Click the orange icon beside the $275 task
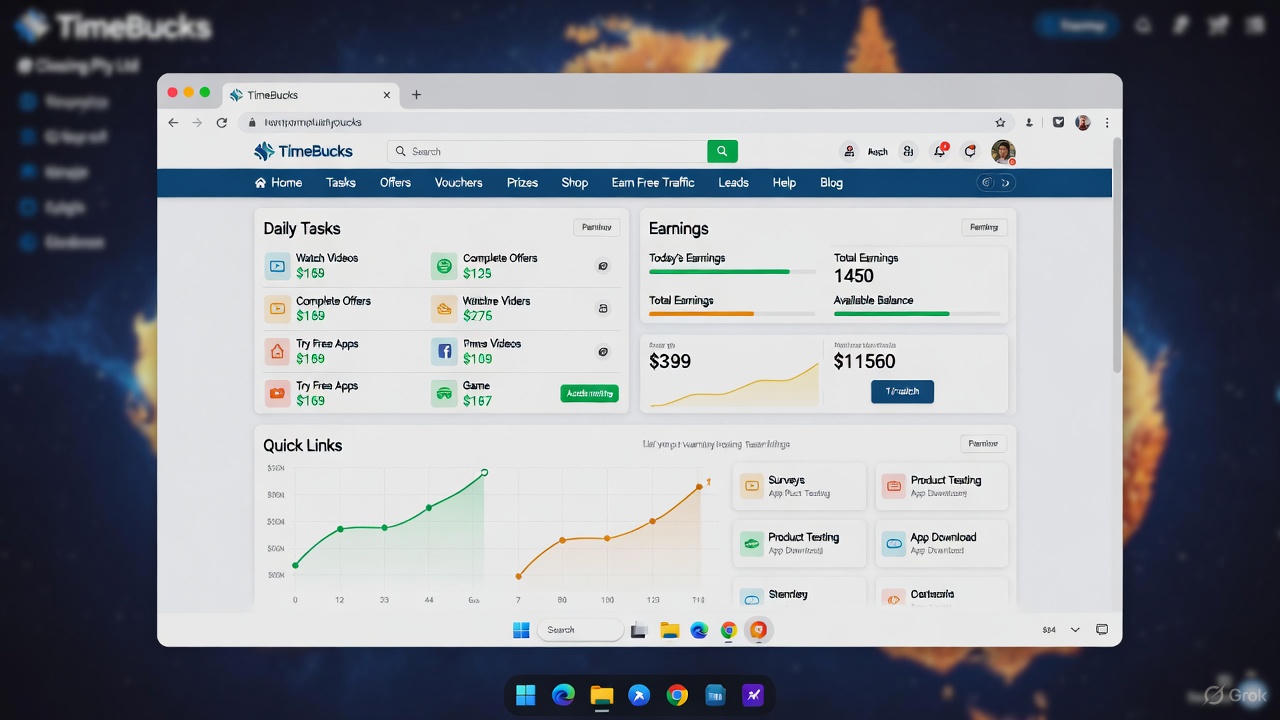This screenshot has width=1280, height=720. coord(444,309)
